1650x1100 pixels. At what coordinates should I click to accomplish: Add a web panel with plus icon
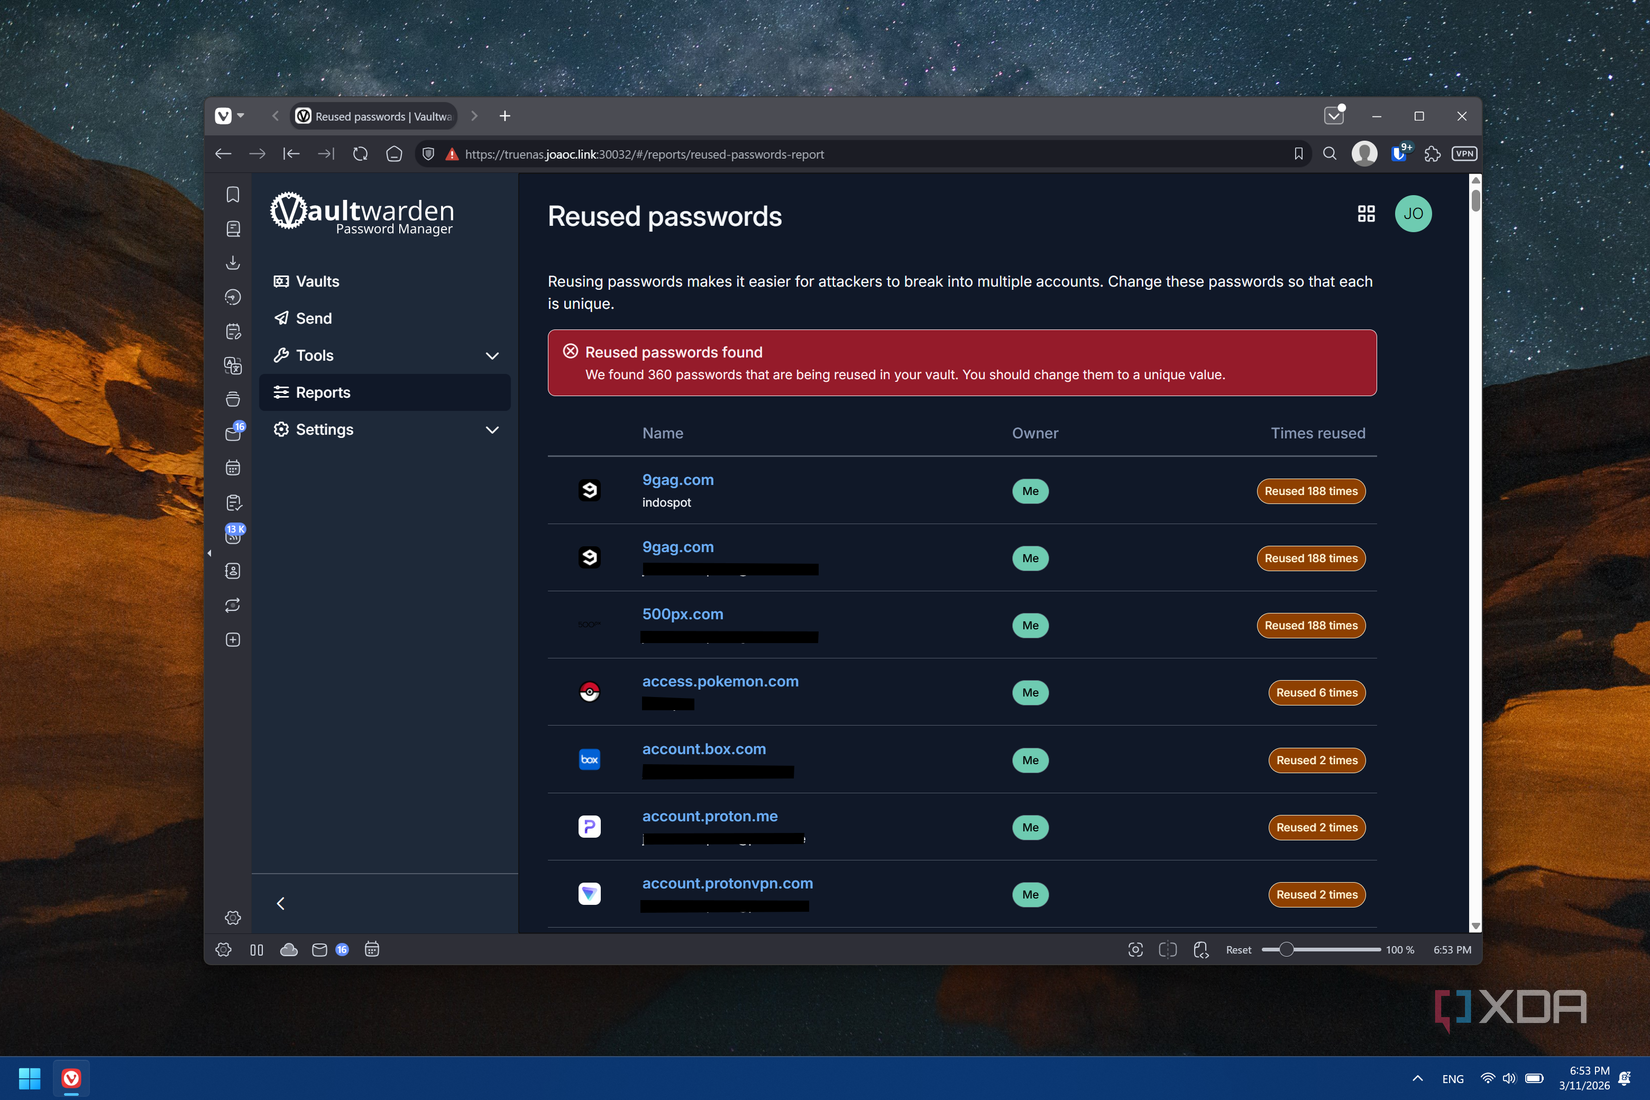[x=233, y=640]
